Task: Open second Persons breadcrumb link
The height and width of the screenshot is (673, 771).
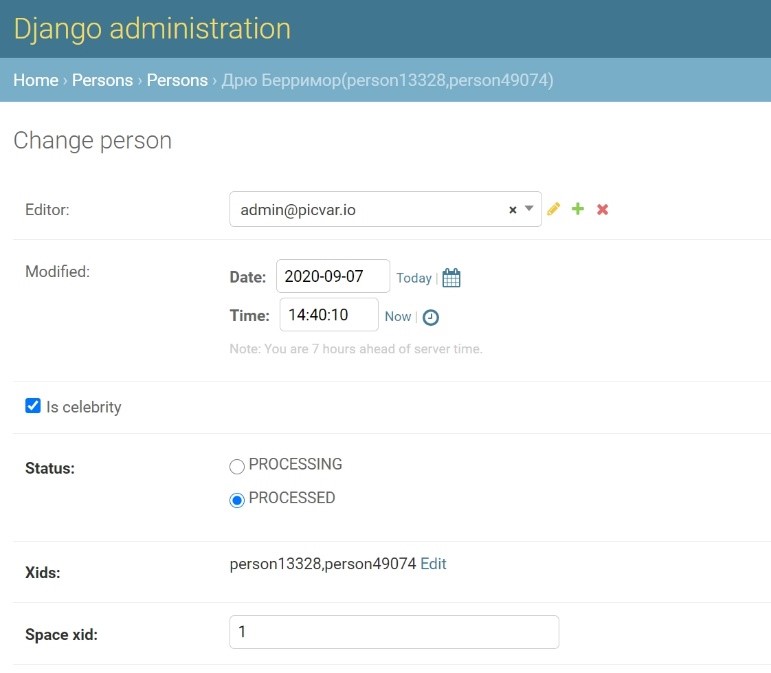Action: pos(177,80)
